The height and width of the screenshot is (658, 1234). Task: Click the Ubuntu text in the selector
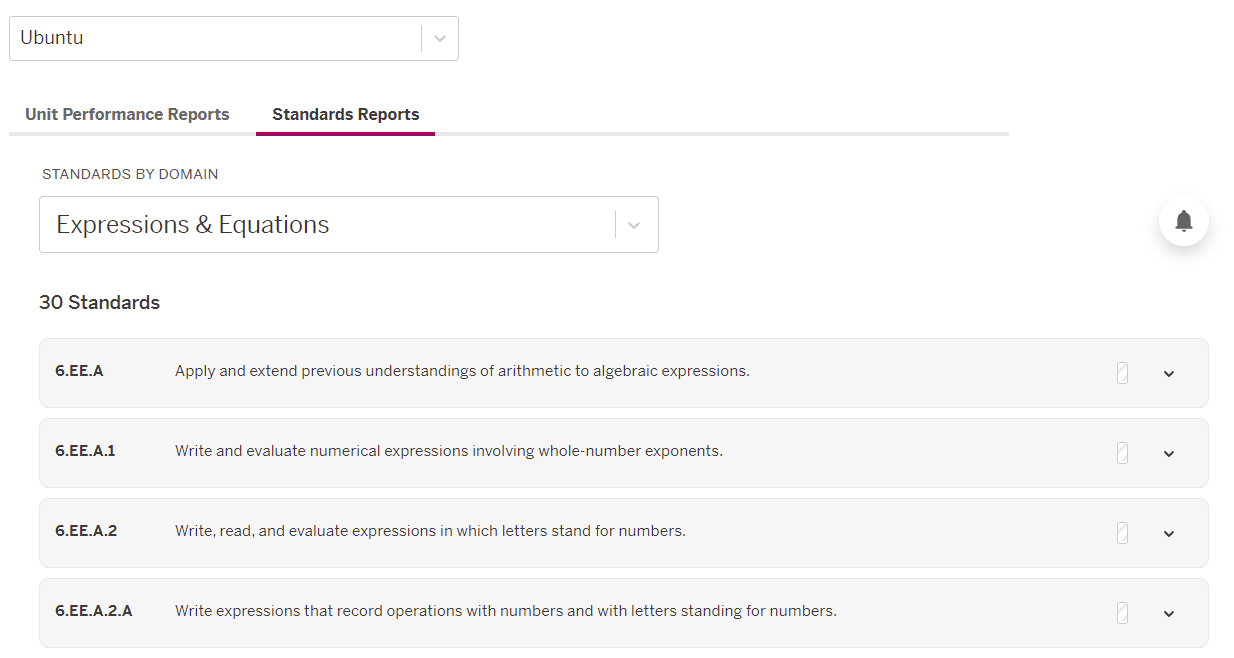[52, 38]
